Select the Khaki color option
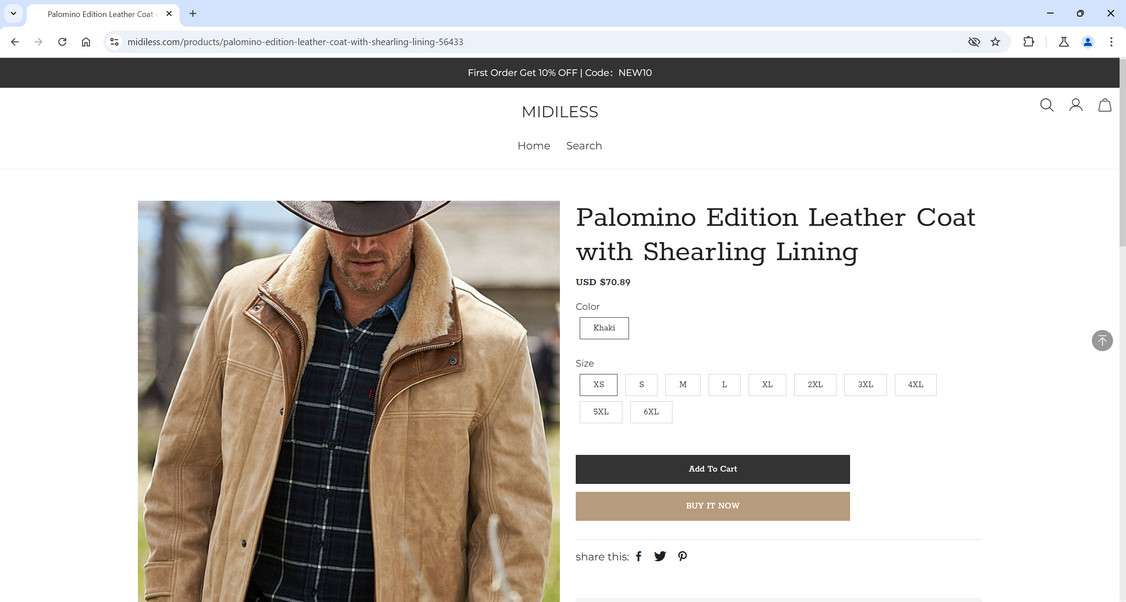This screenshot has width=1126, height=602. pyautogui.click(x=604, y=328)
